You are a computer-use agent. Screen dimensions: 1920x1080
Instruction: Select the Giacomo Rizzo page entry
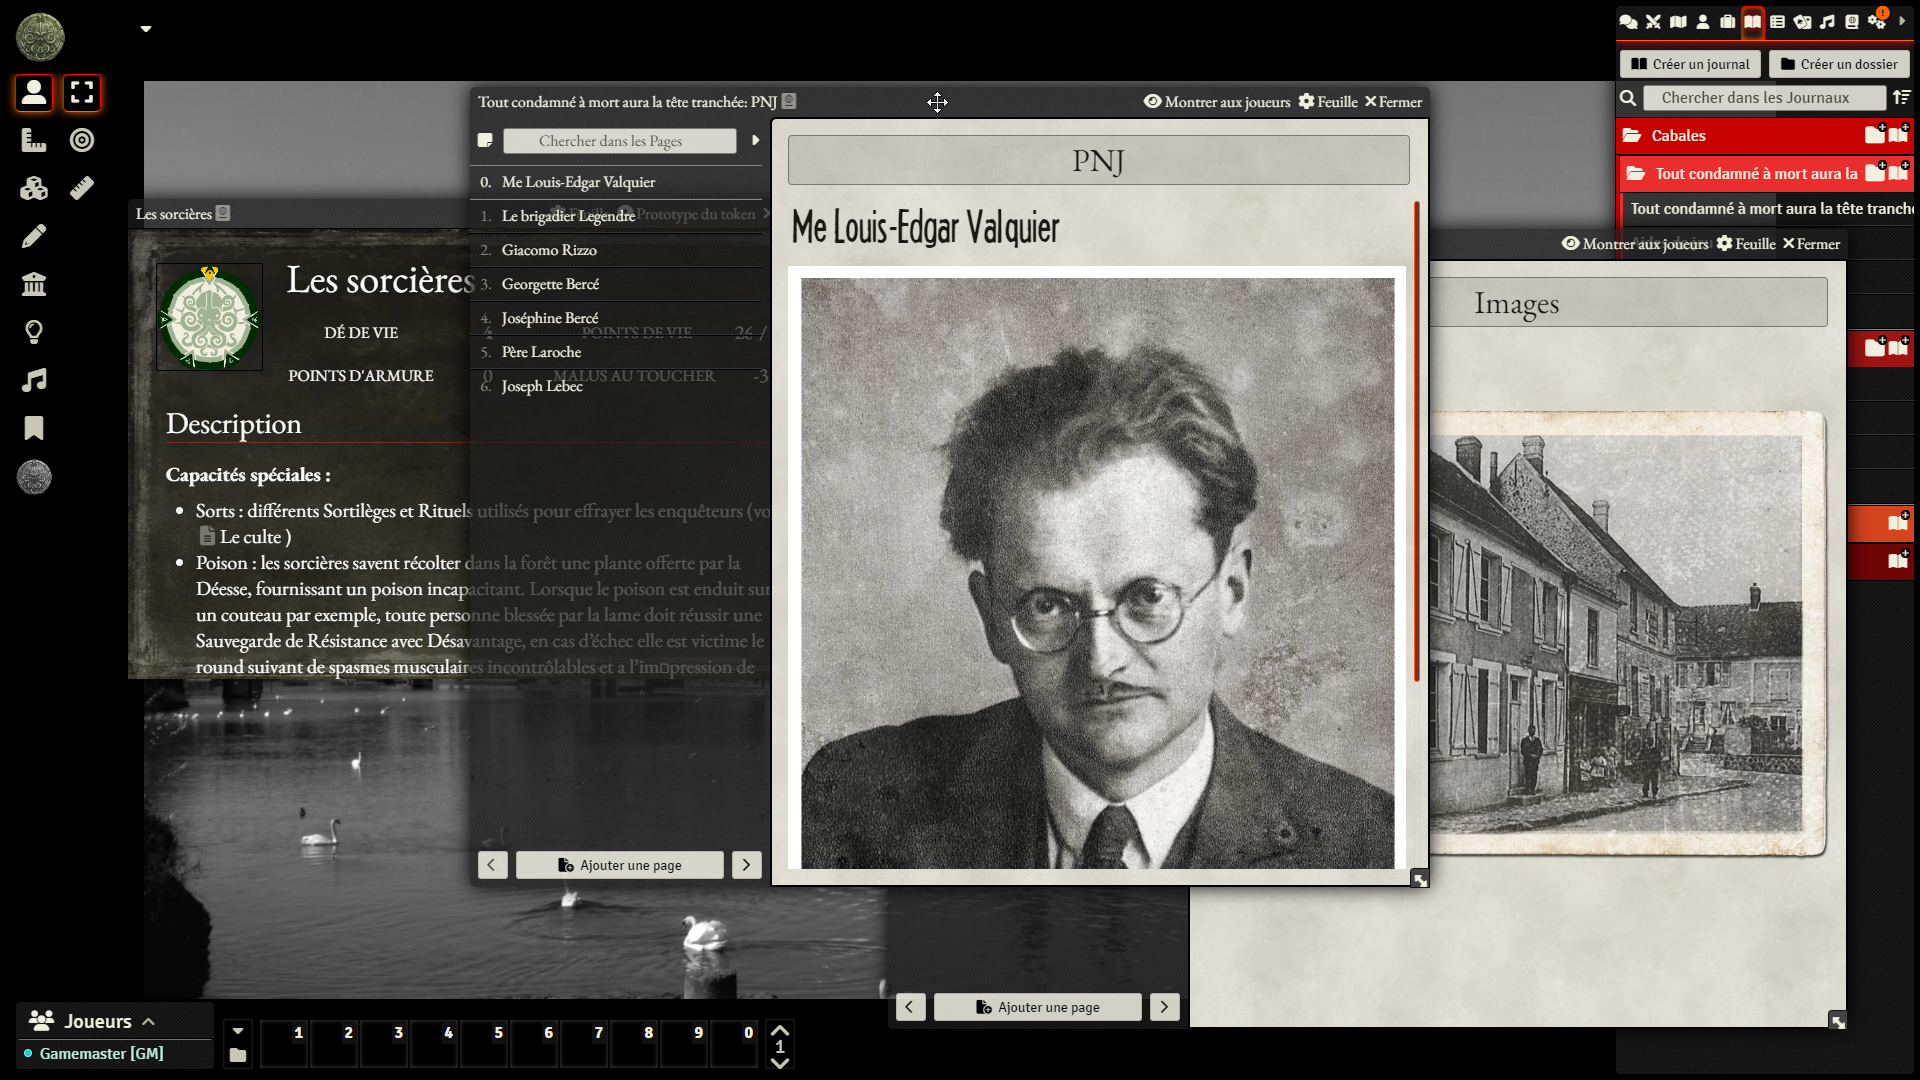click(549, 250)
